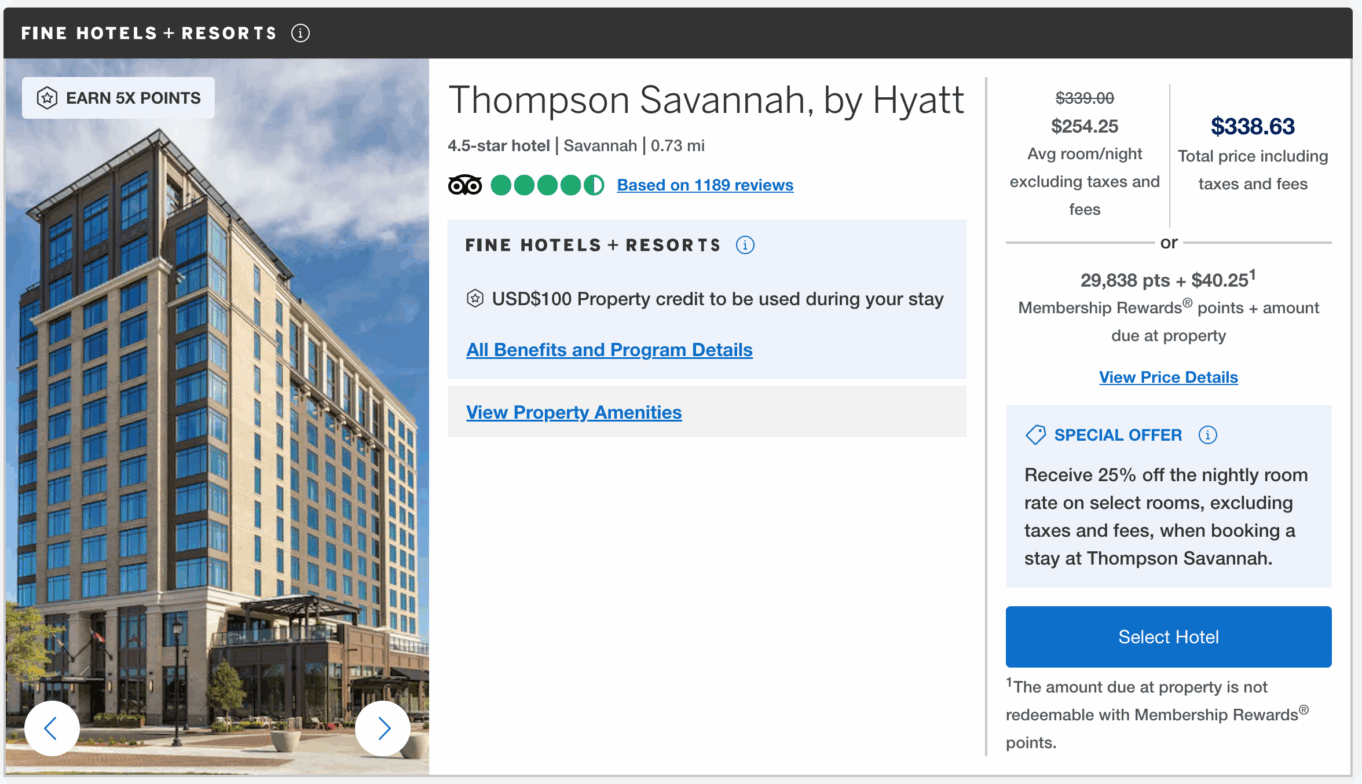The height and width of the screenshot is (784, 1362).
Task: Show the previous hotel photo
Action: click(x=52, y=728)
